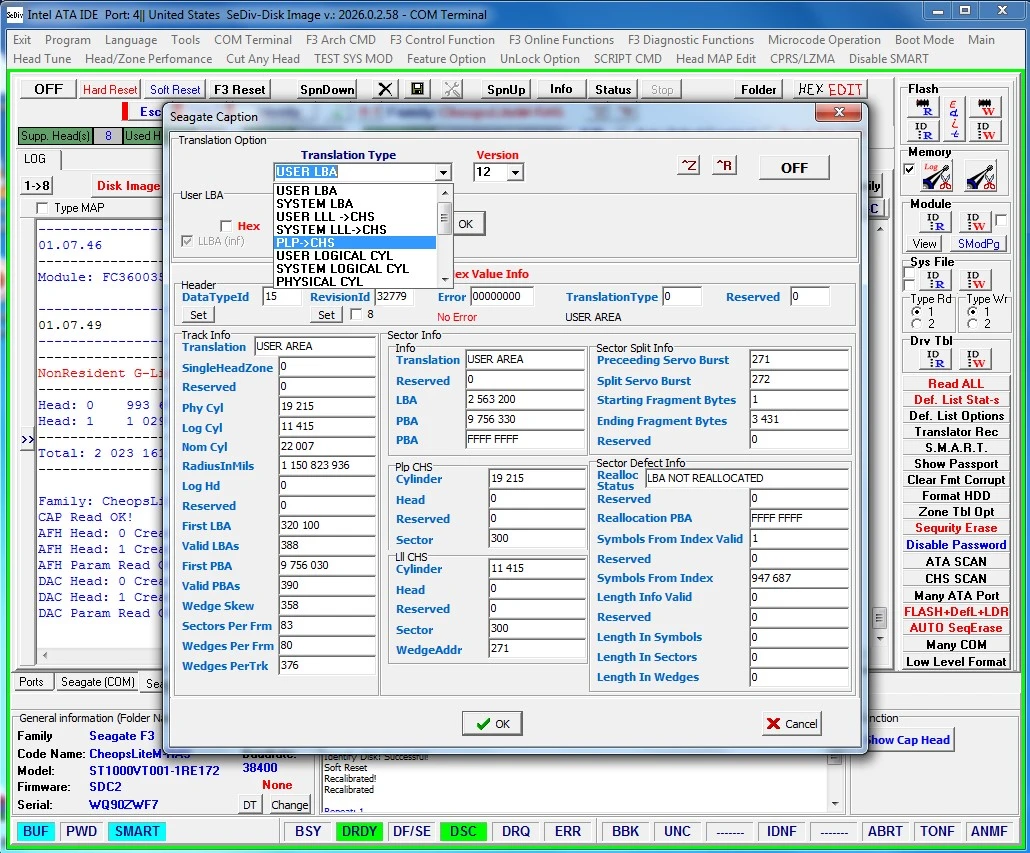Click the floppy disk save icon
The height and width of the screenshot is (853, 1030).
(x=417, y=89)
